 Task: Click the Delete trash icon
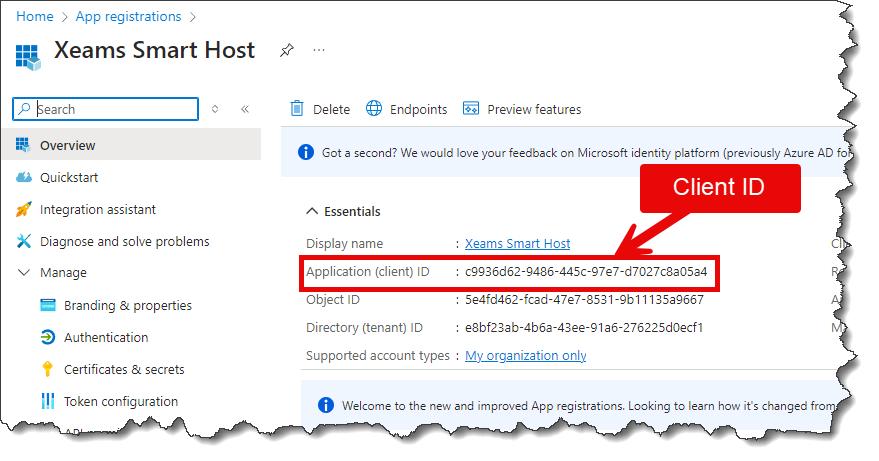click(296, 109)
